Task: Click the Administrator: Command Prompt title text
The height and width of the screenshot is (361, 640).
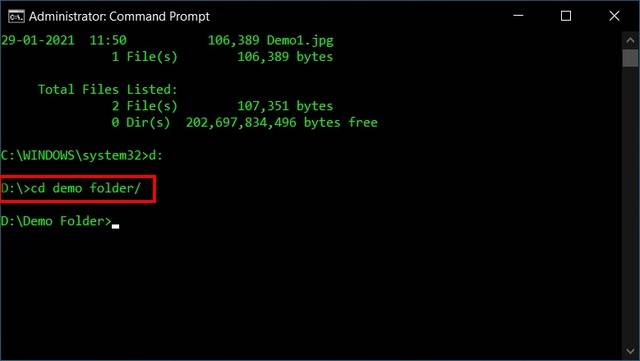Action: 119,16
